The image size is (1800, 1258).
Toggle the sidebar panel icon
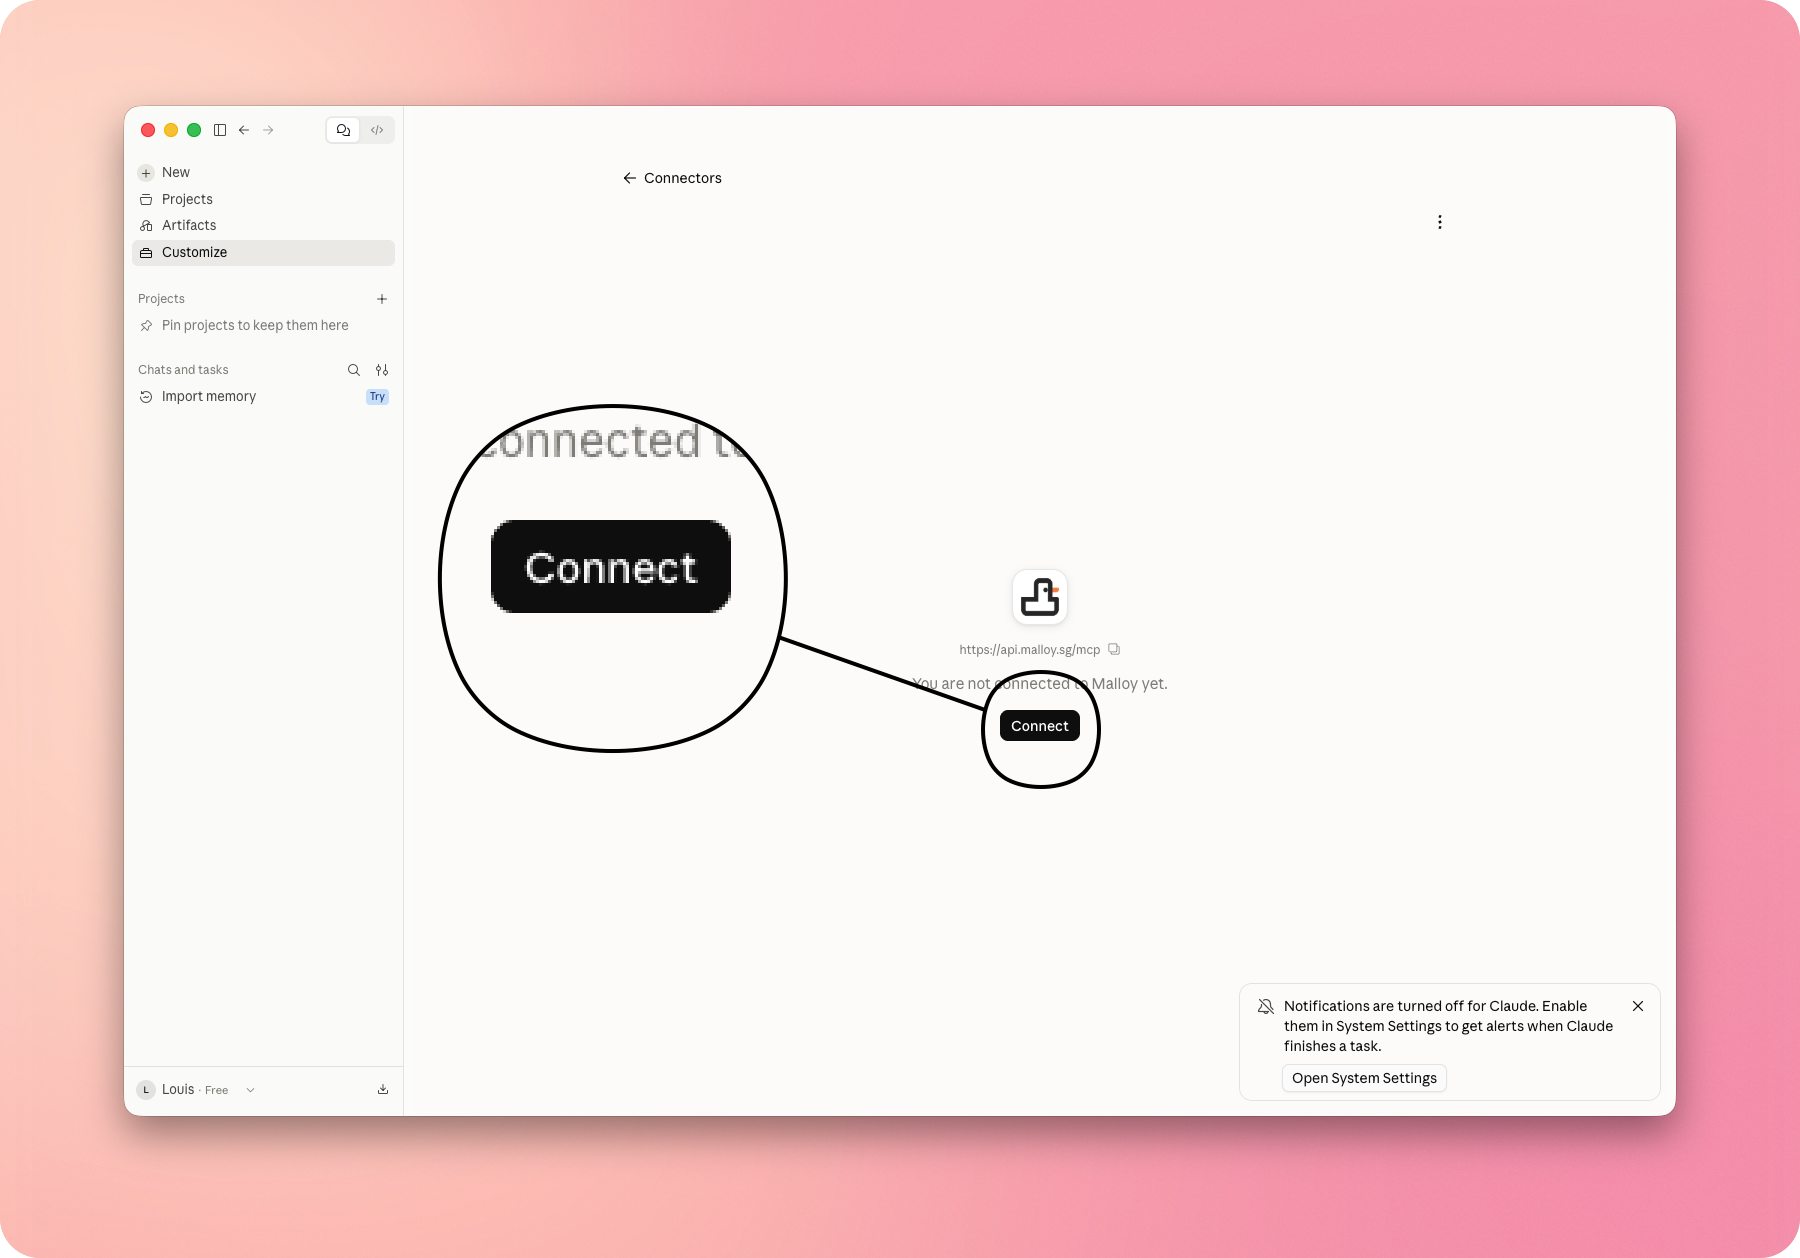click(220, 130)
